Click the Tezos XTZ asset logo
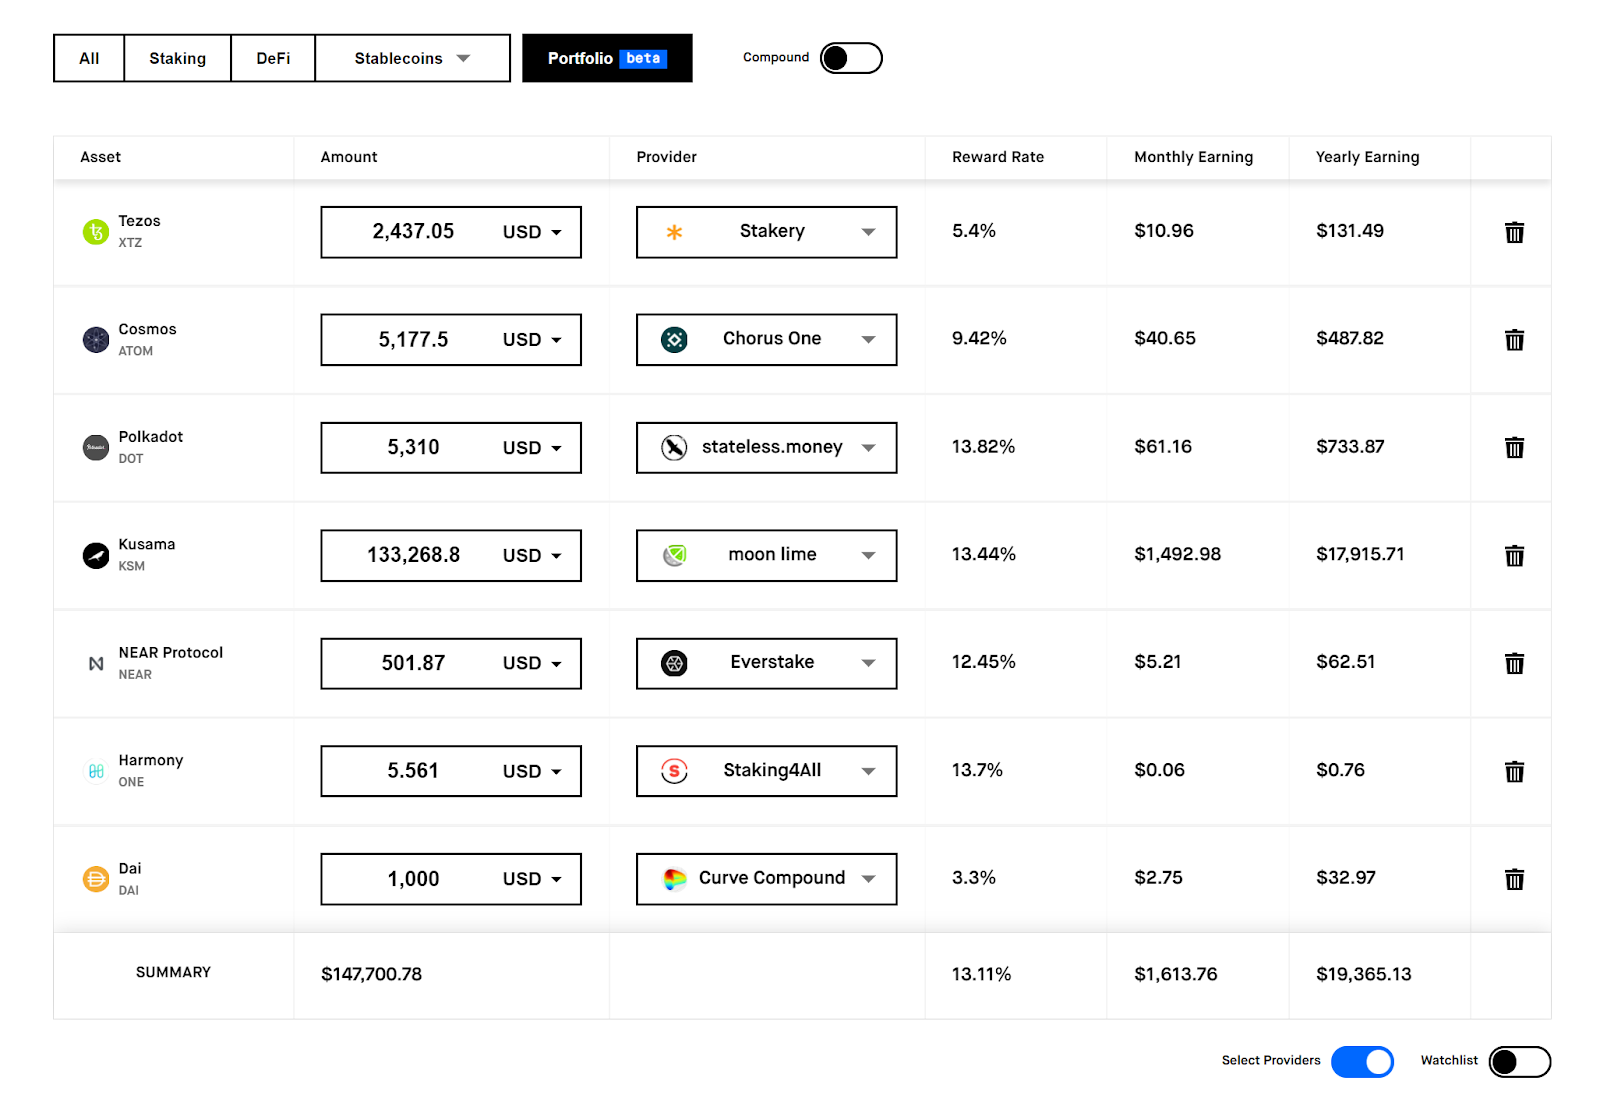Screen dimensions: 1600x1113 (96, 232)
